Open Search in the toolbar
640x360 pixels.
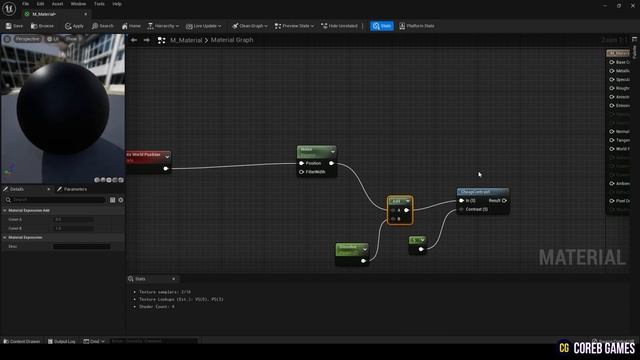point(102,26)
